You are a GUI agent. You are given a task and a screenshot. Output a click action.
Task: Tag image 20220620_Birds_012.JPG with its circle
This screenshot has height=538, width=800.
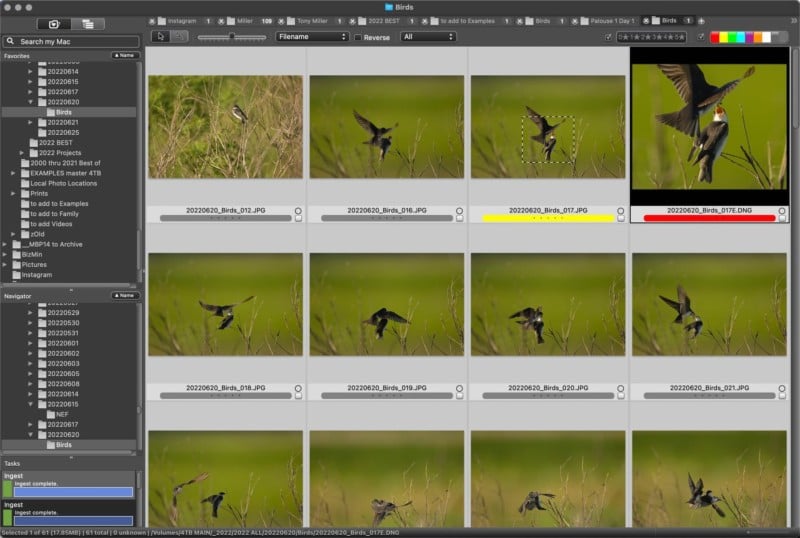[298, 211]
